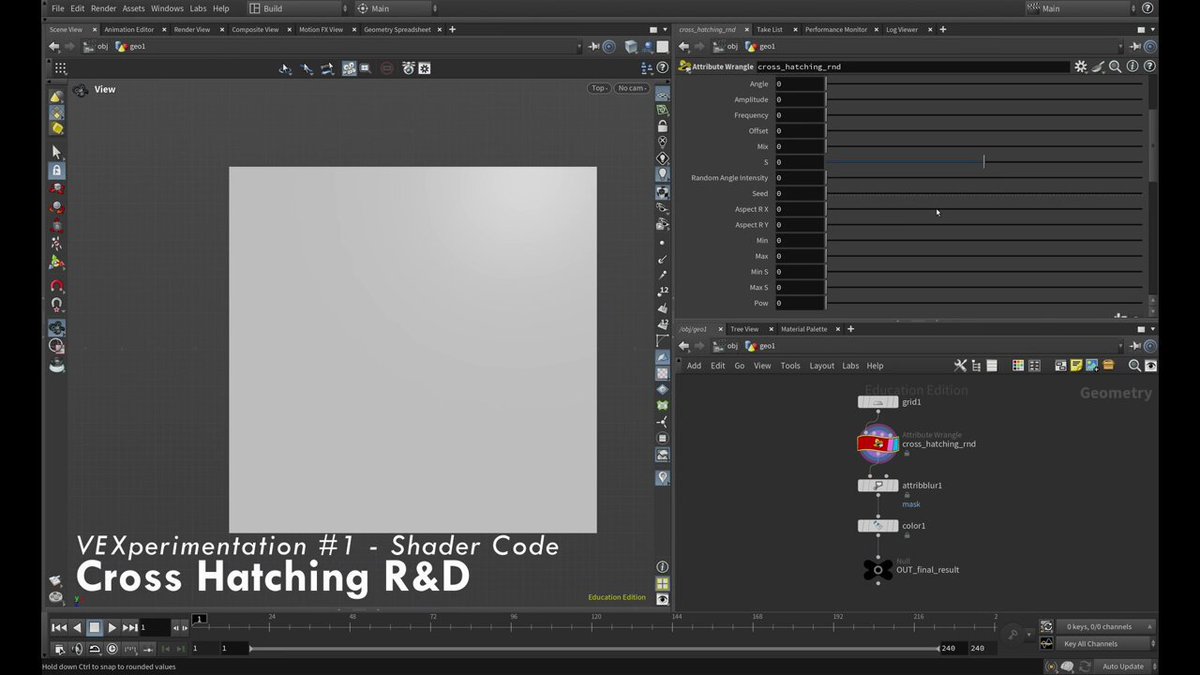The height and width of the screenshot is (675, 1200).
Task: Select the arrow Select tool in left toolbar
Action: click(56, 152)
